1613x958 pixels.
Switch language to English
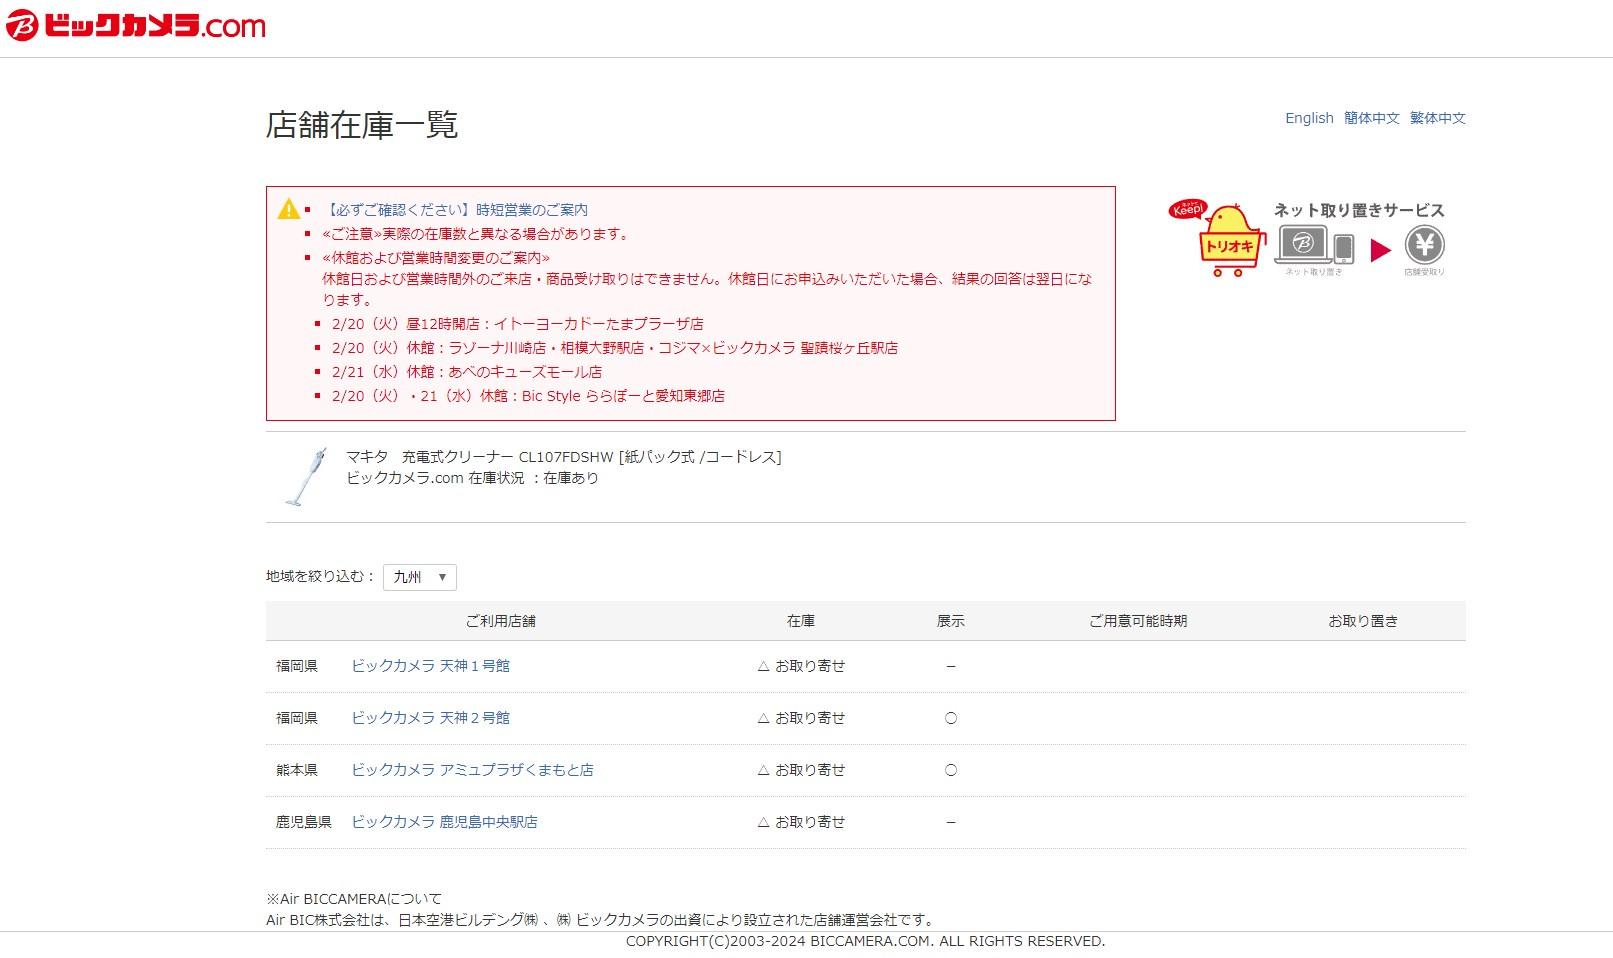pyautogui.click(x=1309, y=118)
